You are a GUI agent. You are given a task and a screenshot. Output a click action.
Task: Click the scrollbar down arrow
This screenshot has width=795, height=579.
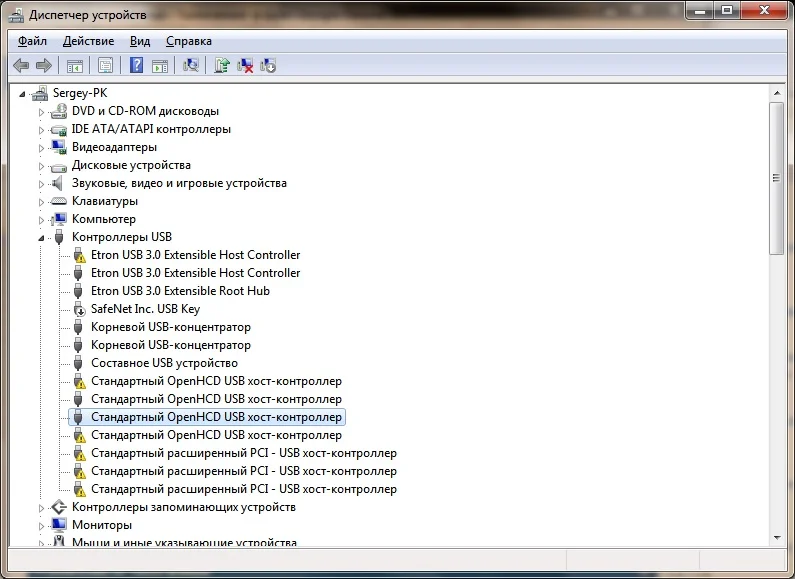click(777, 537)
